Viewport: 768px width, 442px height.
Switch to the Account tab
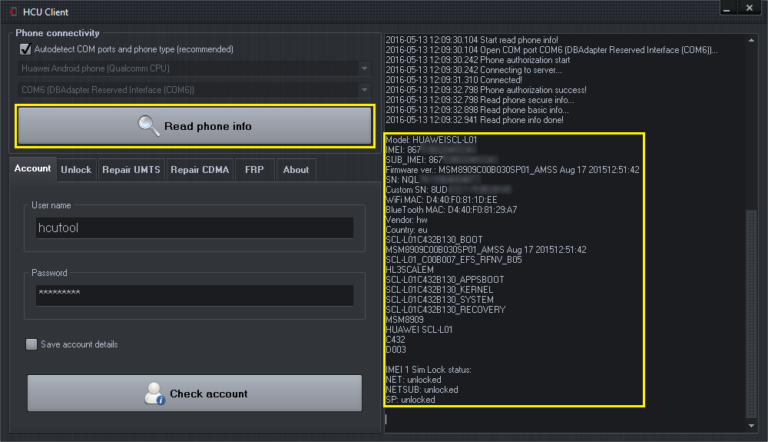pos(33,169)
